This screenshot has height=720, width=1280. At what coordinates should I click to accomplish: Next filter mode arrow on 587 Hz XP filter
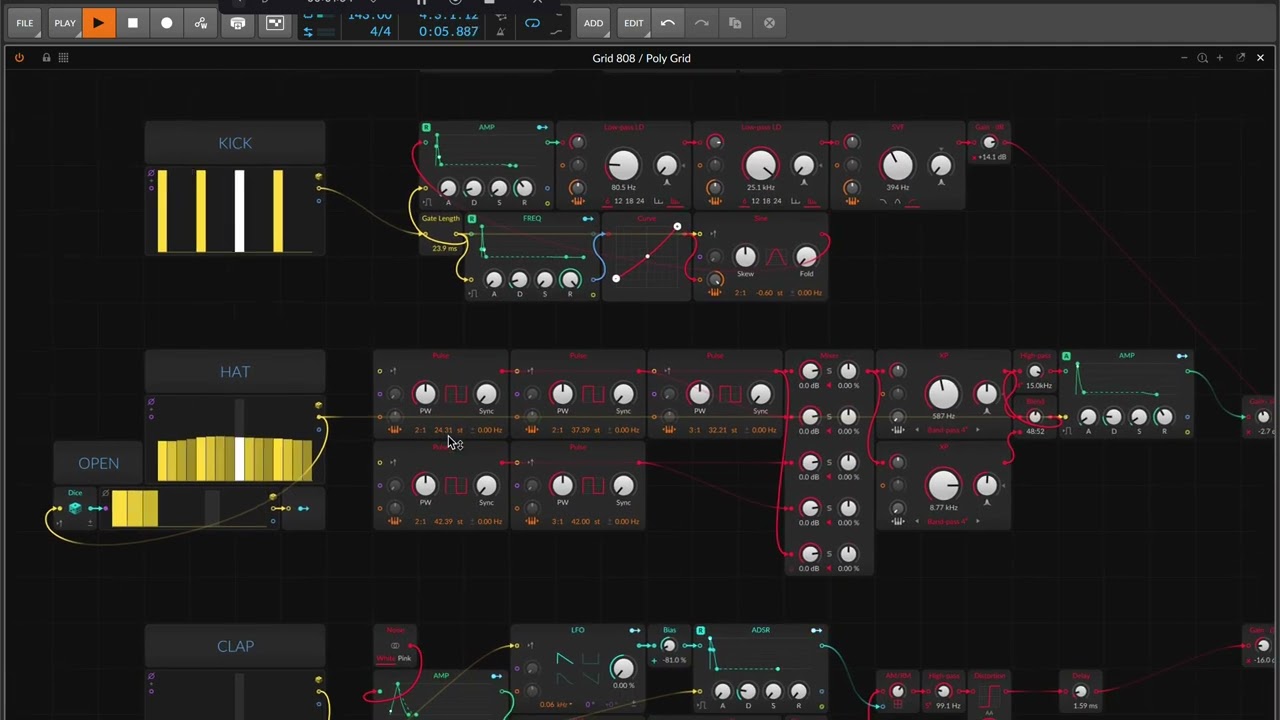(977, 430)
